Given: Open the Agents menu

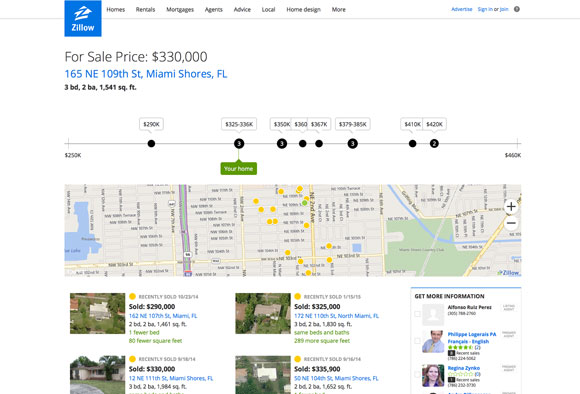Looking at the screenshot, I should click(214, 10).
